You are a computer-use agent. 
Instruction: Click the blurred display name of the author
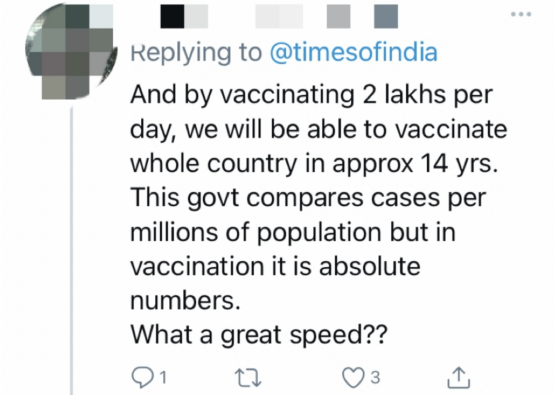[184, 16]
